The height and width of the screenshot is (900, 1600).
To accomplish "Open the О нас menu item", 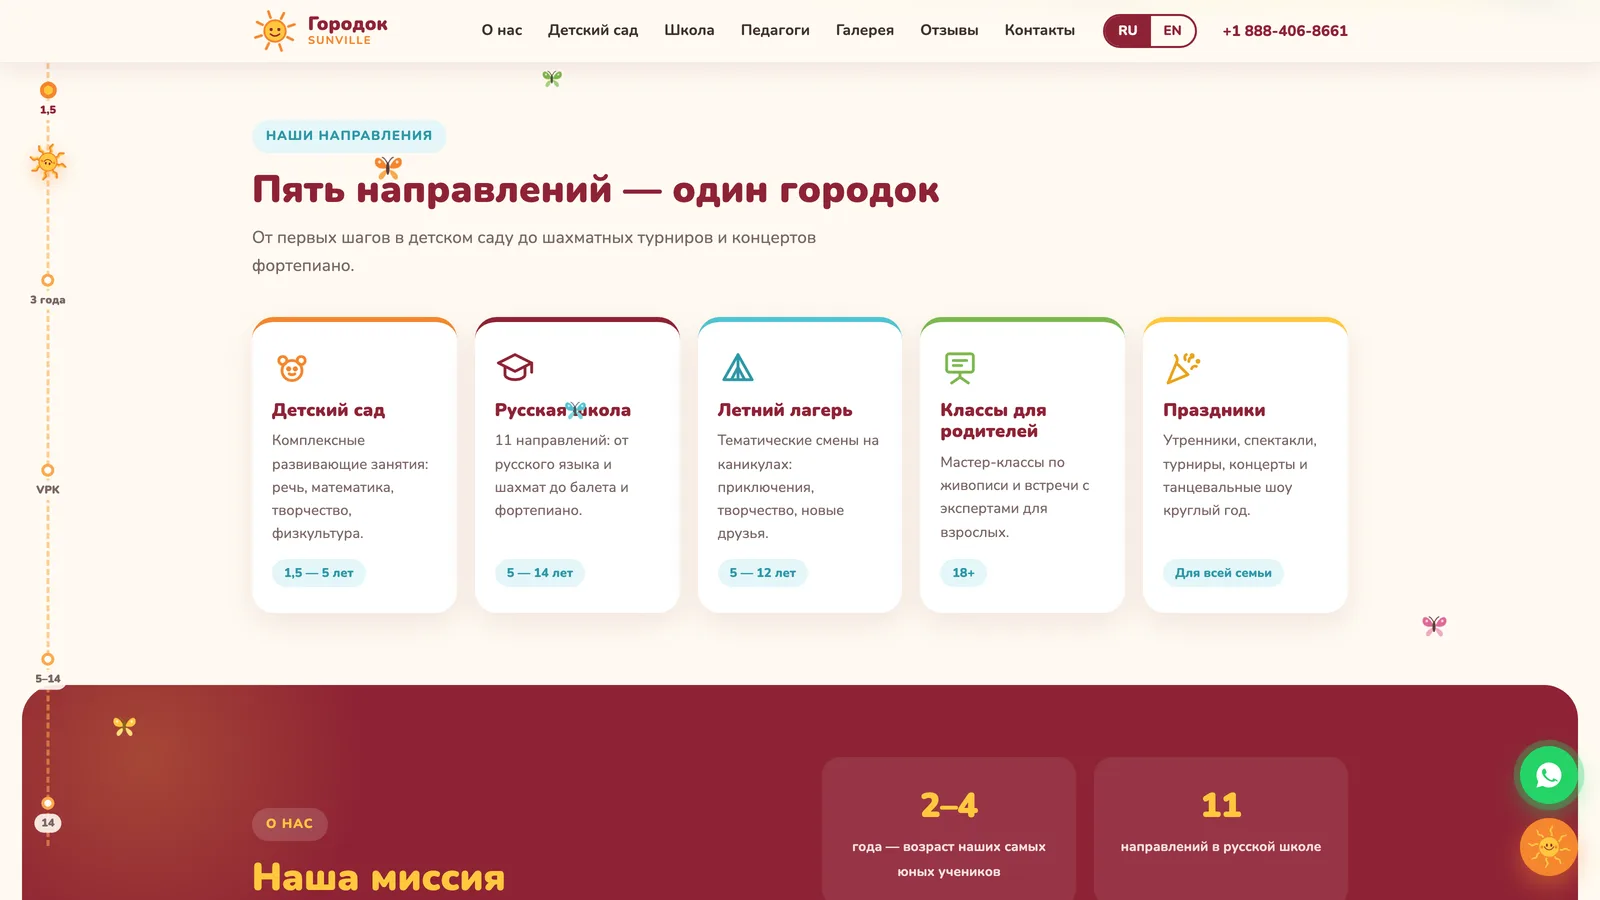I will 502,31.
